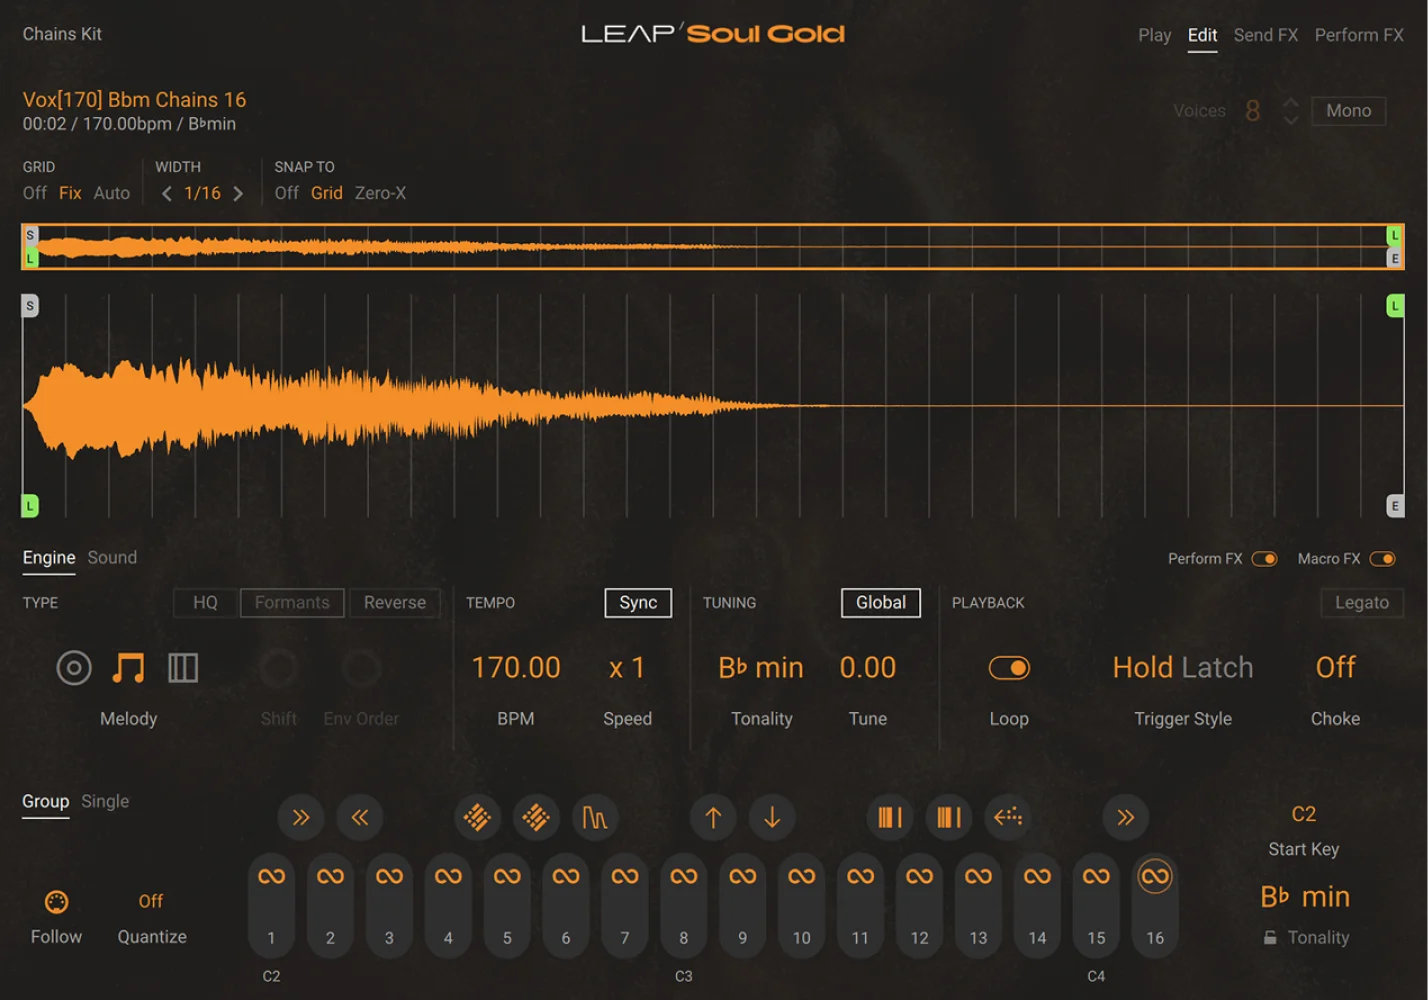This screenshot has height=1000, width=1428.
Task: Click the up arrow pitch shift icon
Action: tap(713, 817)
